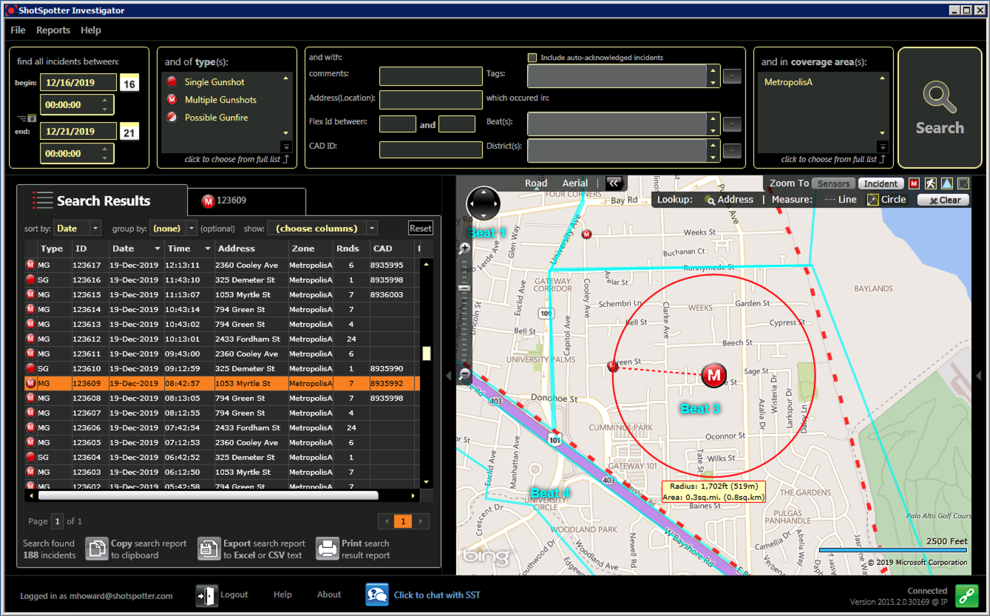Click the map zoom-out magnifier minus icon
The width and height of the screenshot is (990, 616).
[465, 374]
